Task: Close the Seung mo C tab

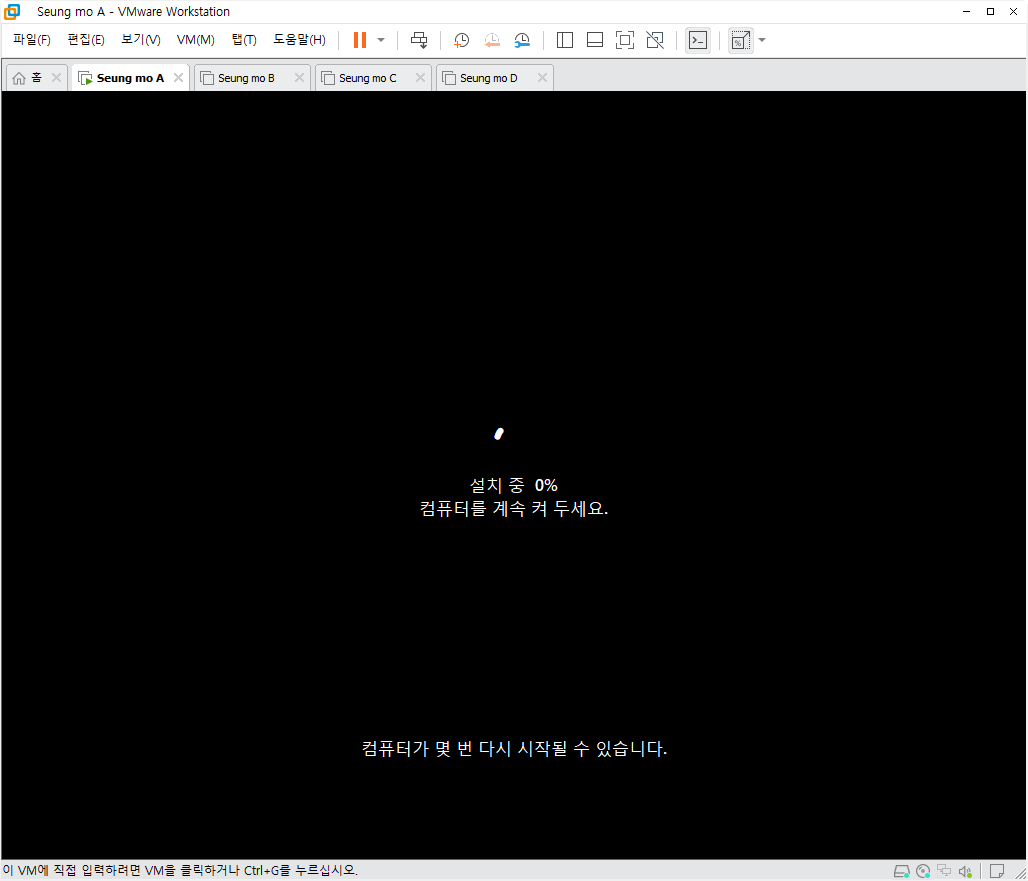Action: (x=420, y=78)
